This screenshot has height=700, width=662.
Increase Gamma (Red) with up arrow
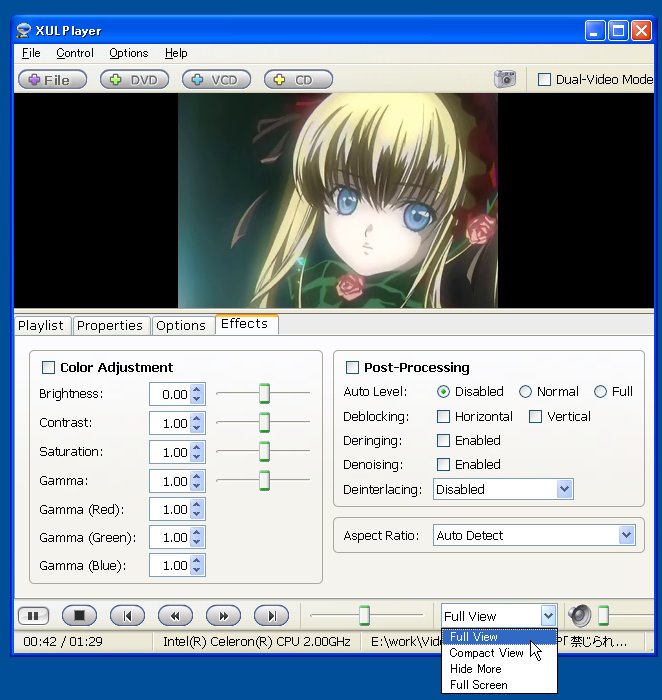(196, 504)
